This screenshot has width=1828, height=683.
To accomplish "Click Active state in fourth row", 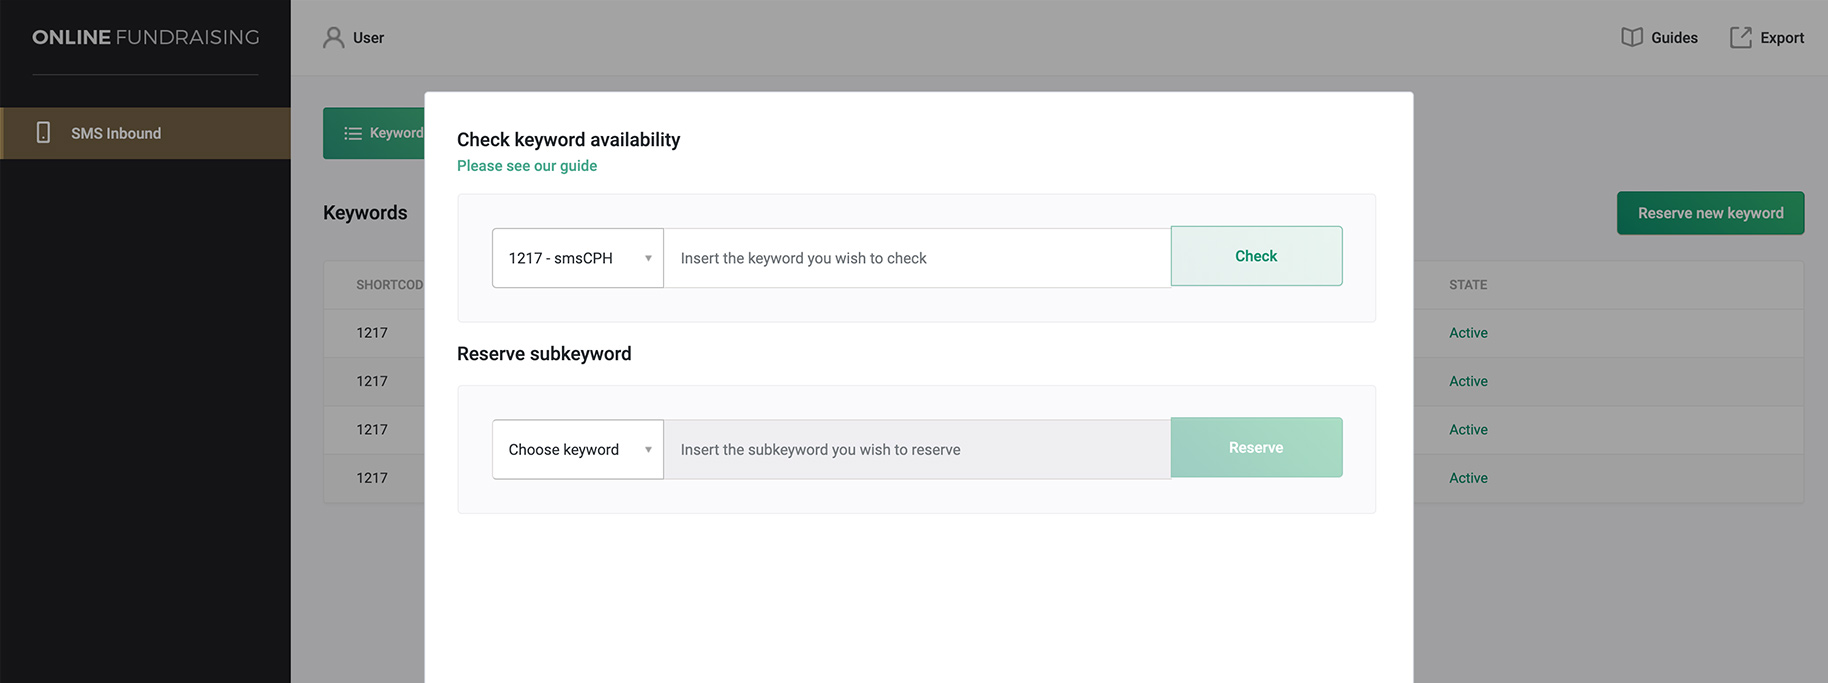I will (x=1468, y=478).
